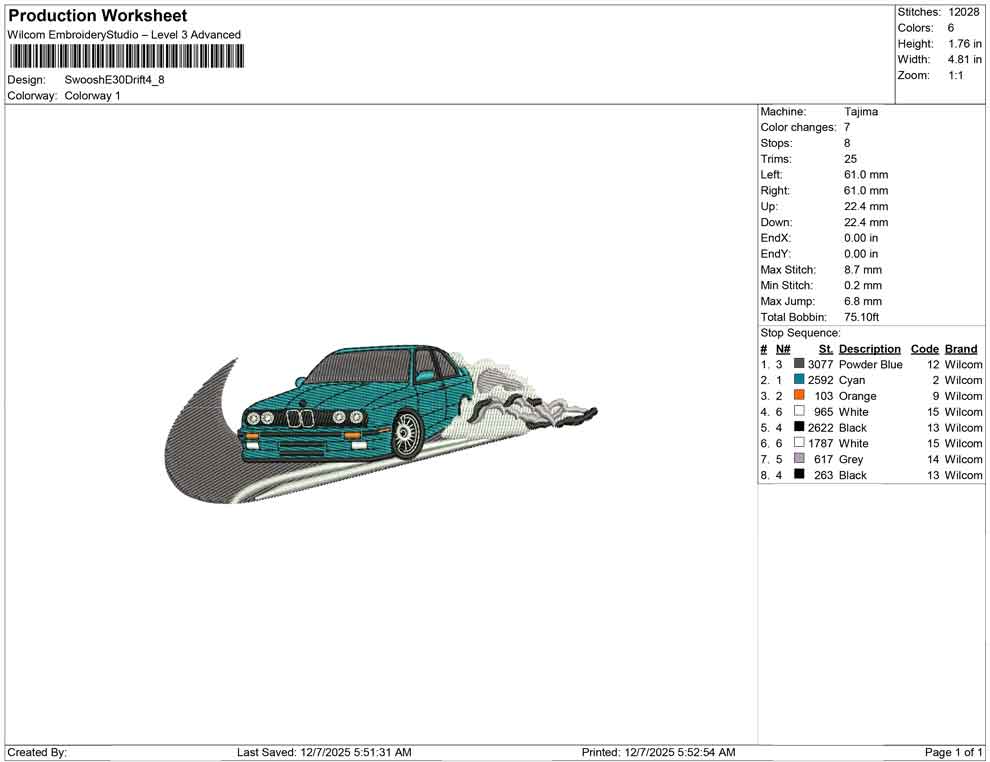Click stitch count "3077" in stop sequence
Image resolution: width=990 pixels, height=762 pixels.
pos(821,364)
